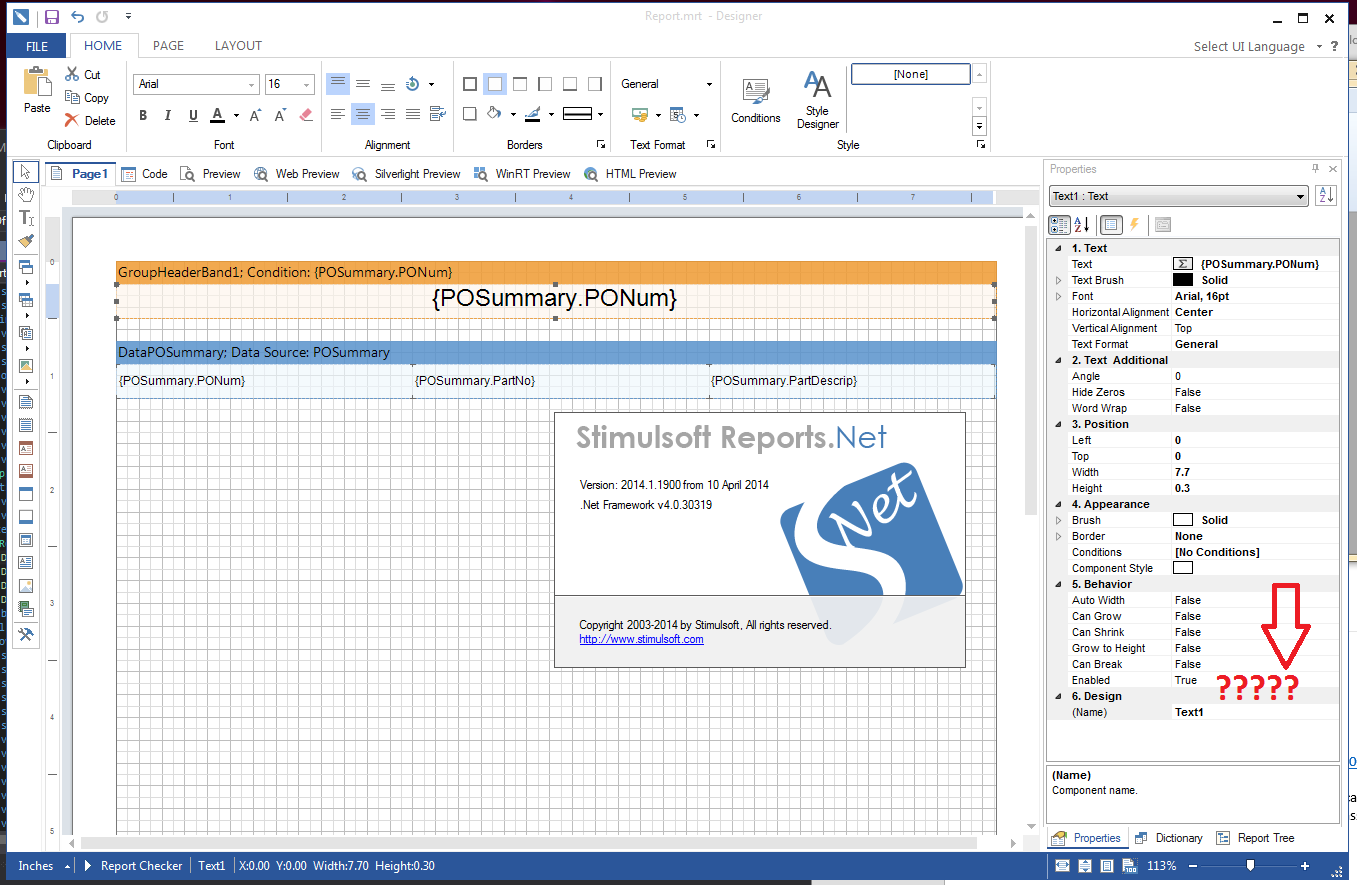Choose the component in Properties dropdown
Viewport: 1357px width, 885px height.
pos(1178,197)
